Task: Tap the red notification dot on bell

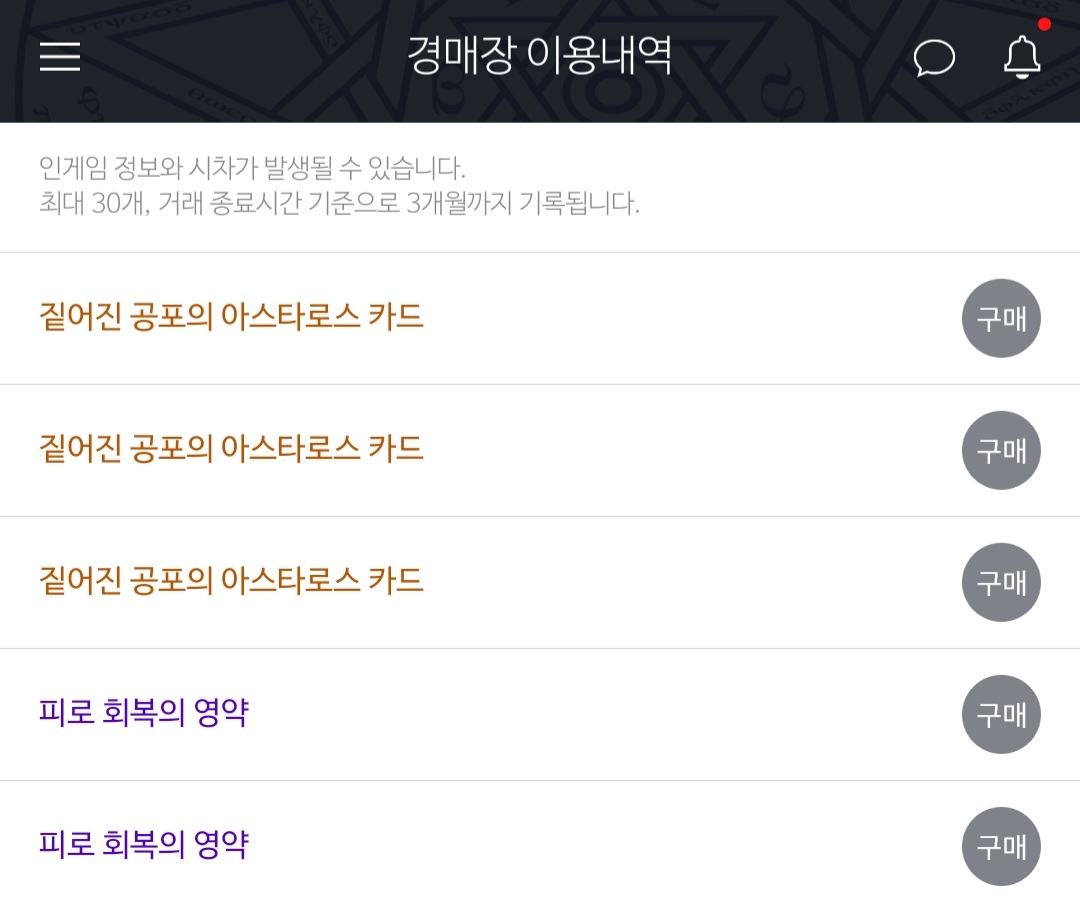Action: click(1044, 24)
